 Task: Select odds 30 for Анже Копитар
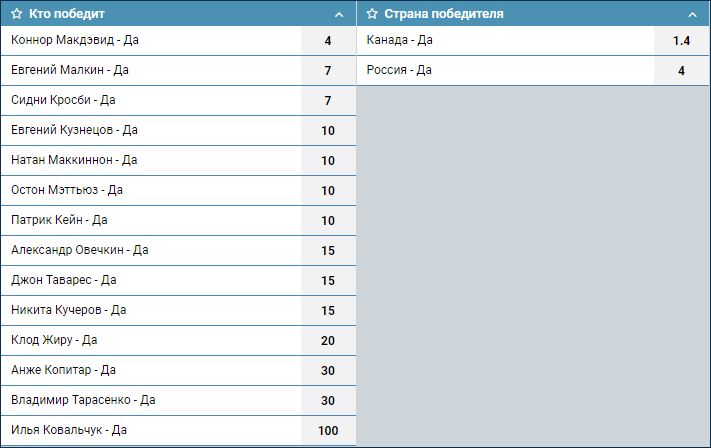(328, 370)
